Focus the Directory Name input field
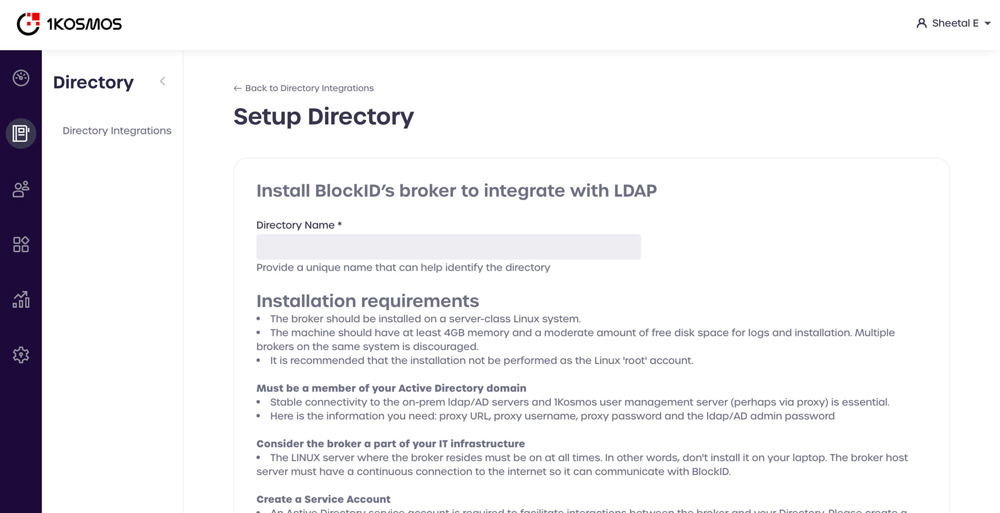The width and height of the screenshot is (1000, 513). [x=448, y=247]
